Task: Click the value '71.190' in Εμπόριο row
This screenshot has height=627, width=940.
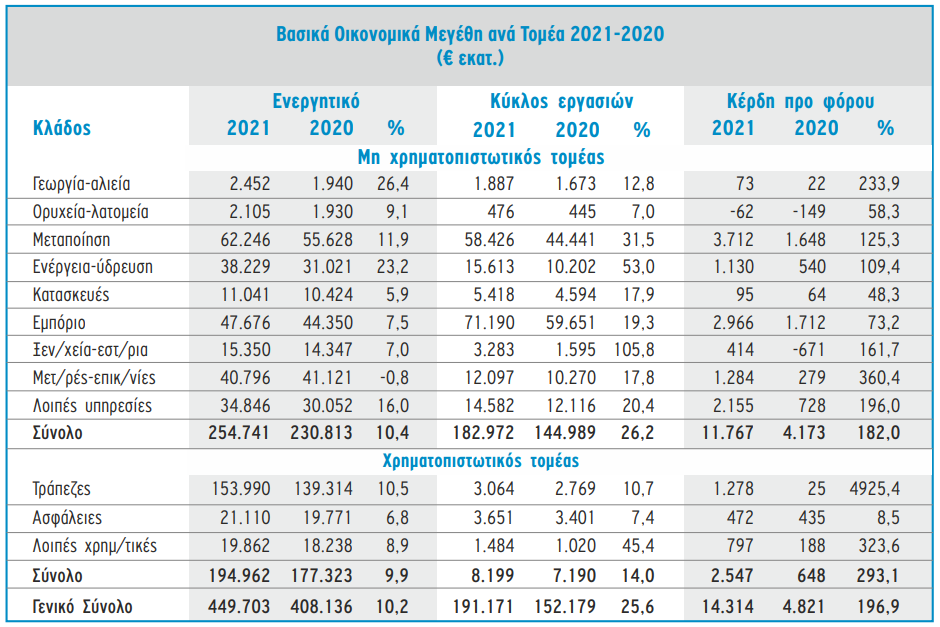Action: coord(489,322)
